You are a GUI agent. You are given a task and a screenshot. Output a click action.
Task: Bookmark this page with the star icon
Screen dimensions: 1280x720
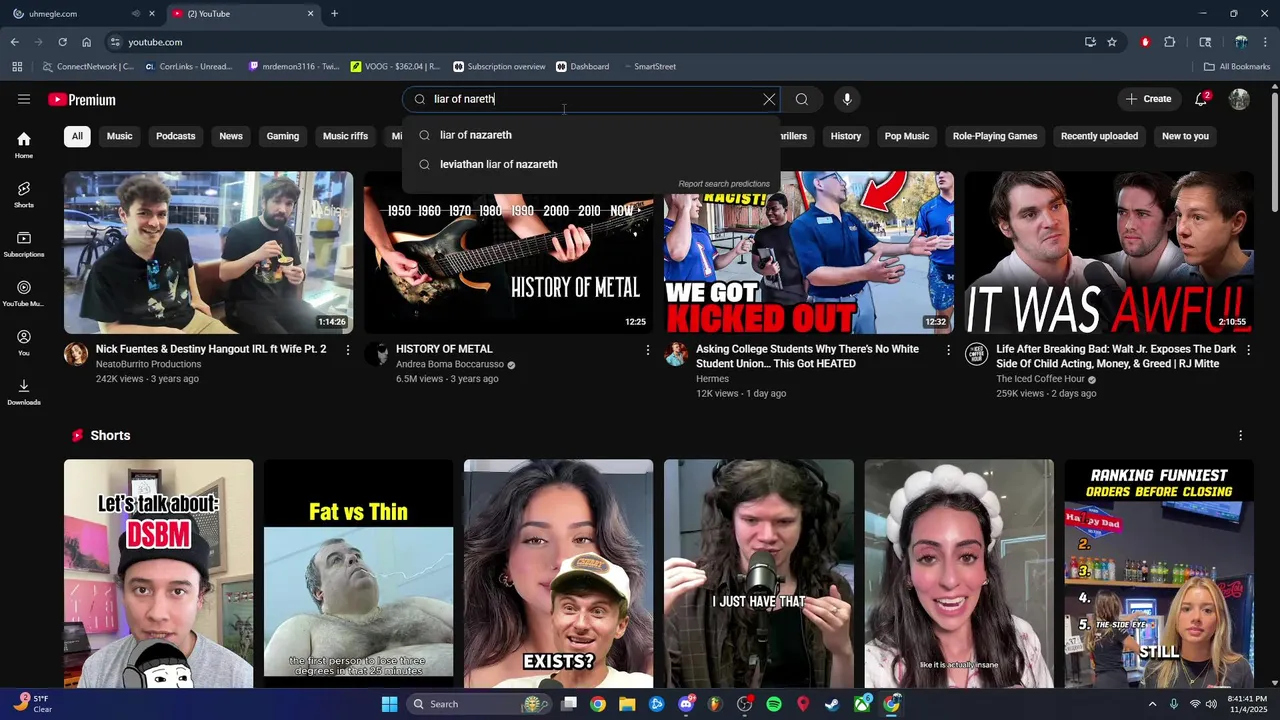click(1112, 42)
